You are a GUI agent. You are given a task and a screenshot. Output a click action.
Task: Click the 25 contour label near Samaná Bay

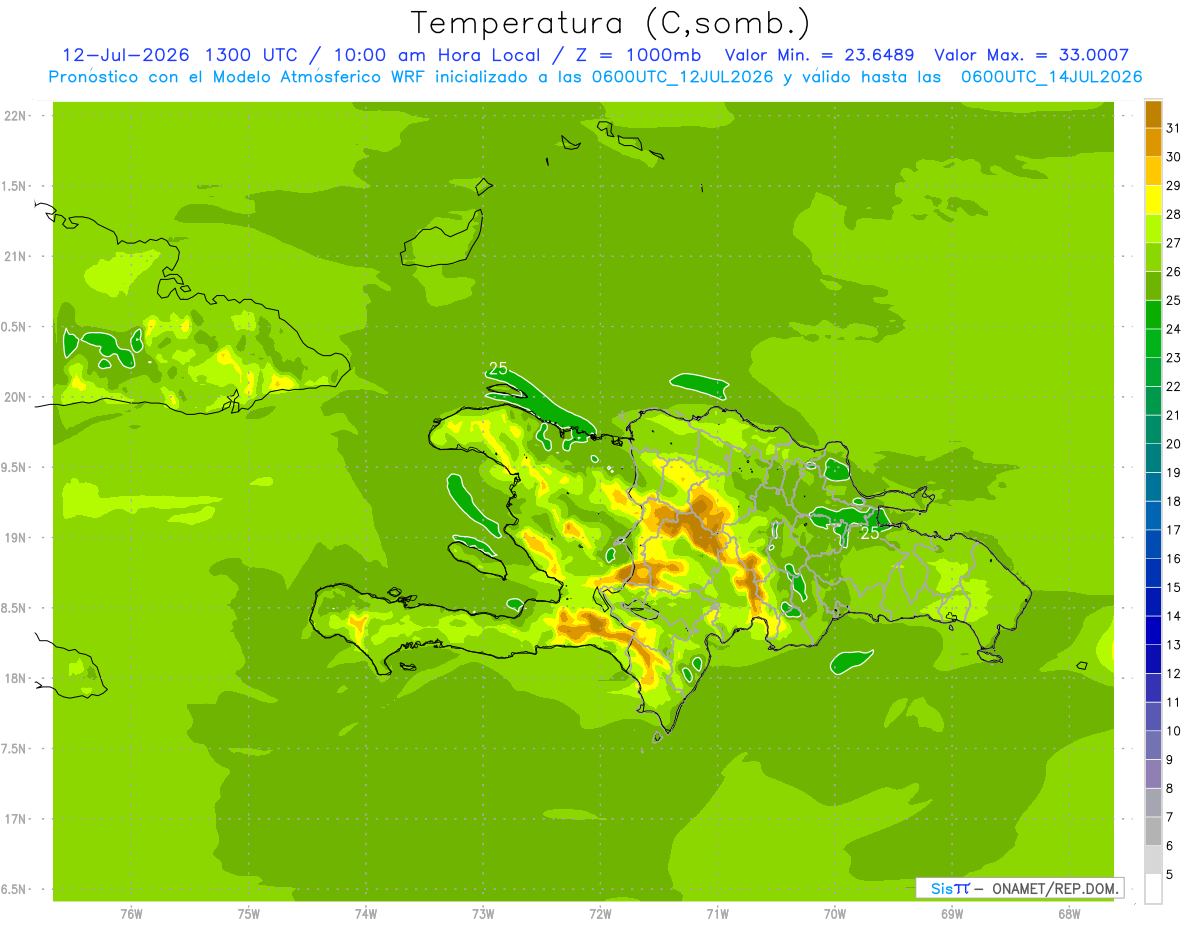click(x=870, y=533)
